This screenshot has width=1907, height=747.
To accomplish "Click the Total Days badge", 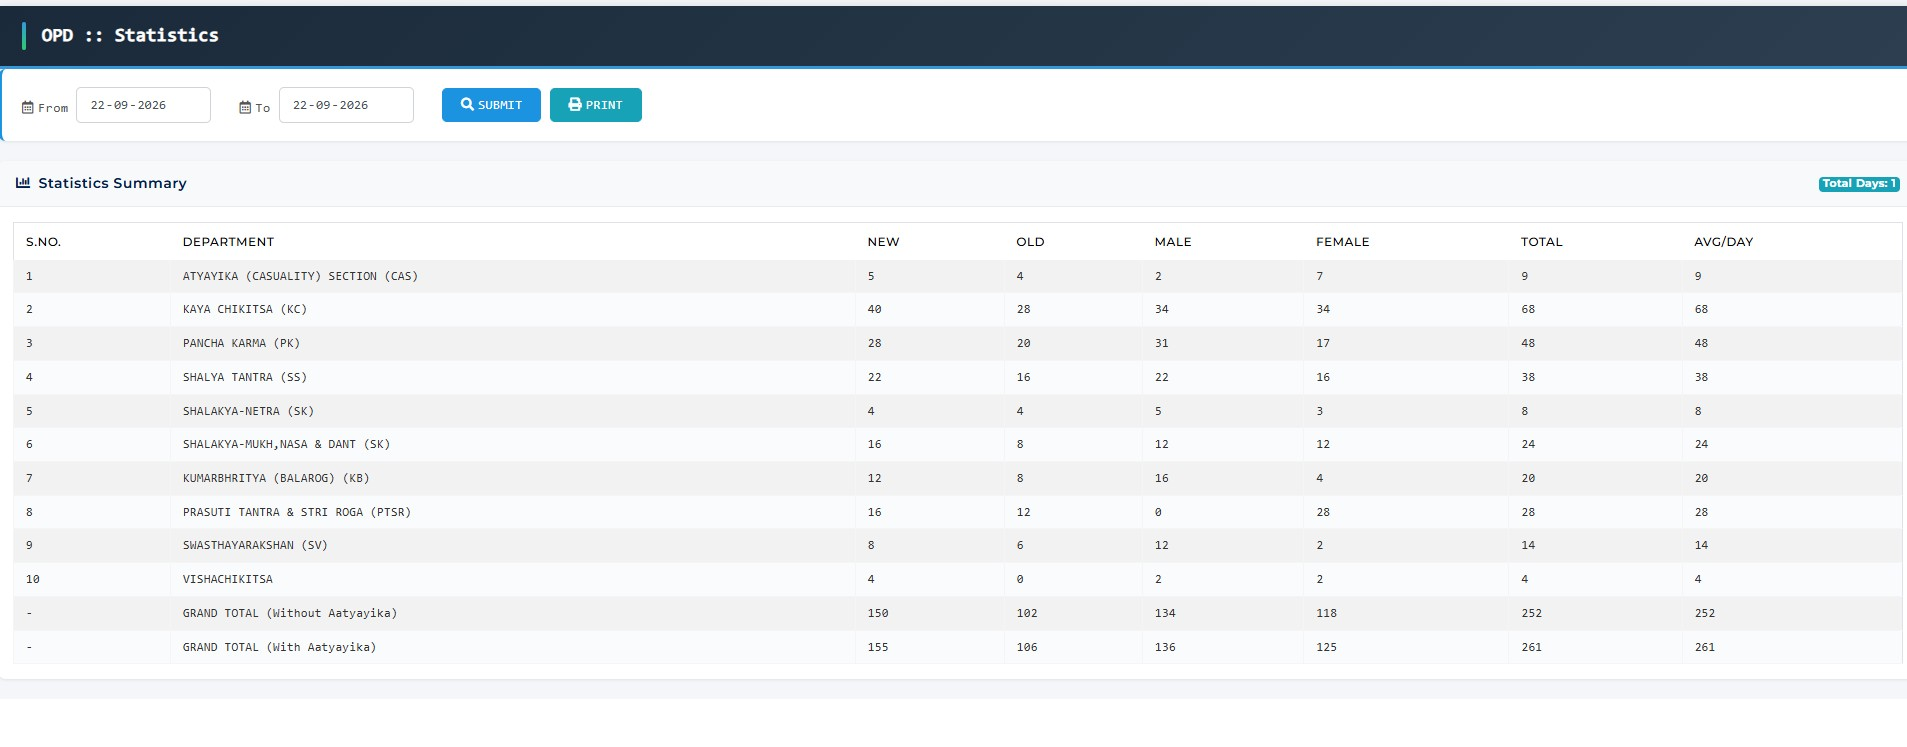I will (x=1859, y=184).
